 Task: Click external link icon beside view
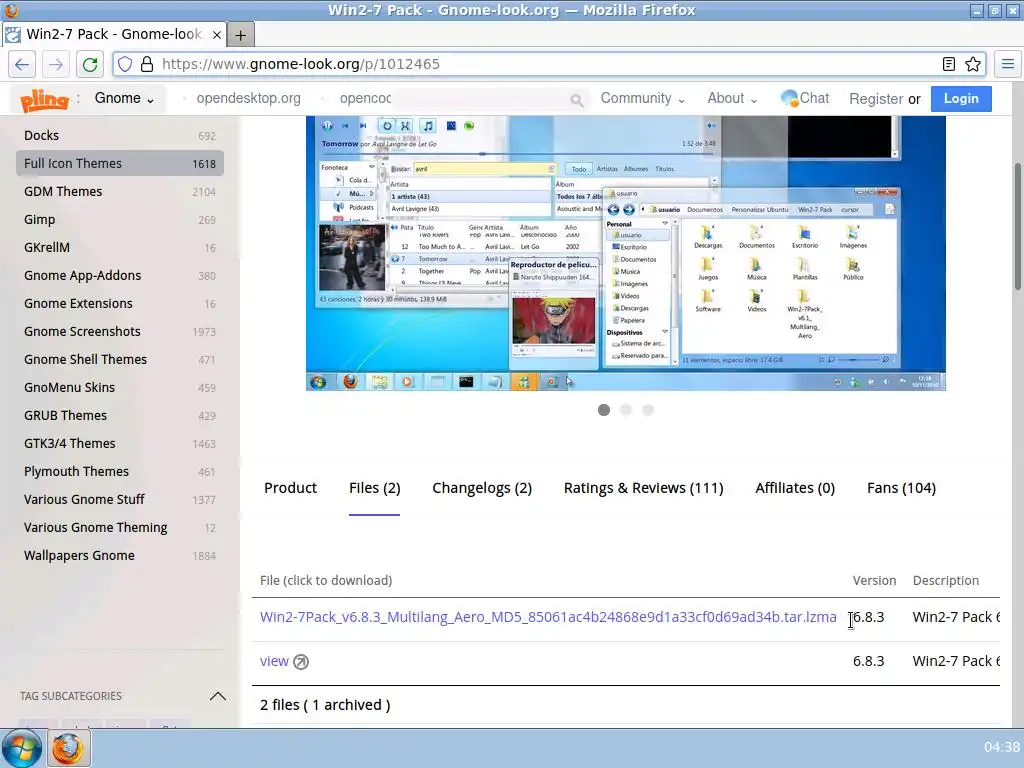(x=300, y=662)
